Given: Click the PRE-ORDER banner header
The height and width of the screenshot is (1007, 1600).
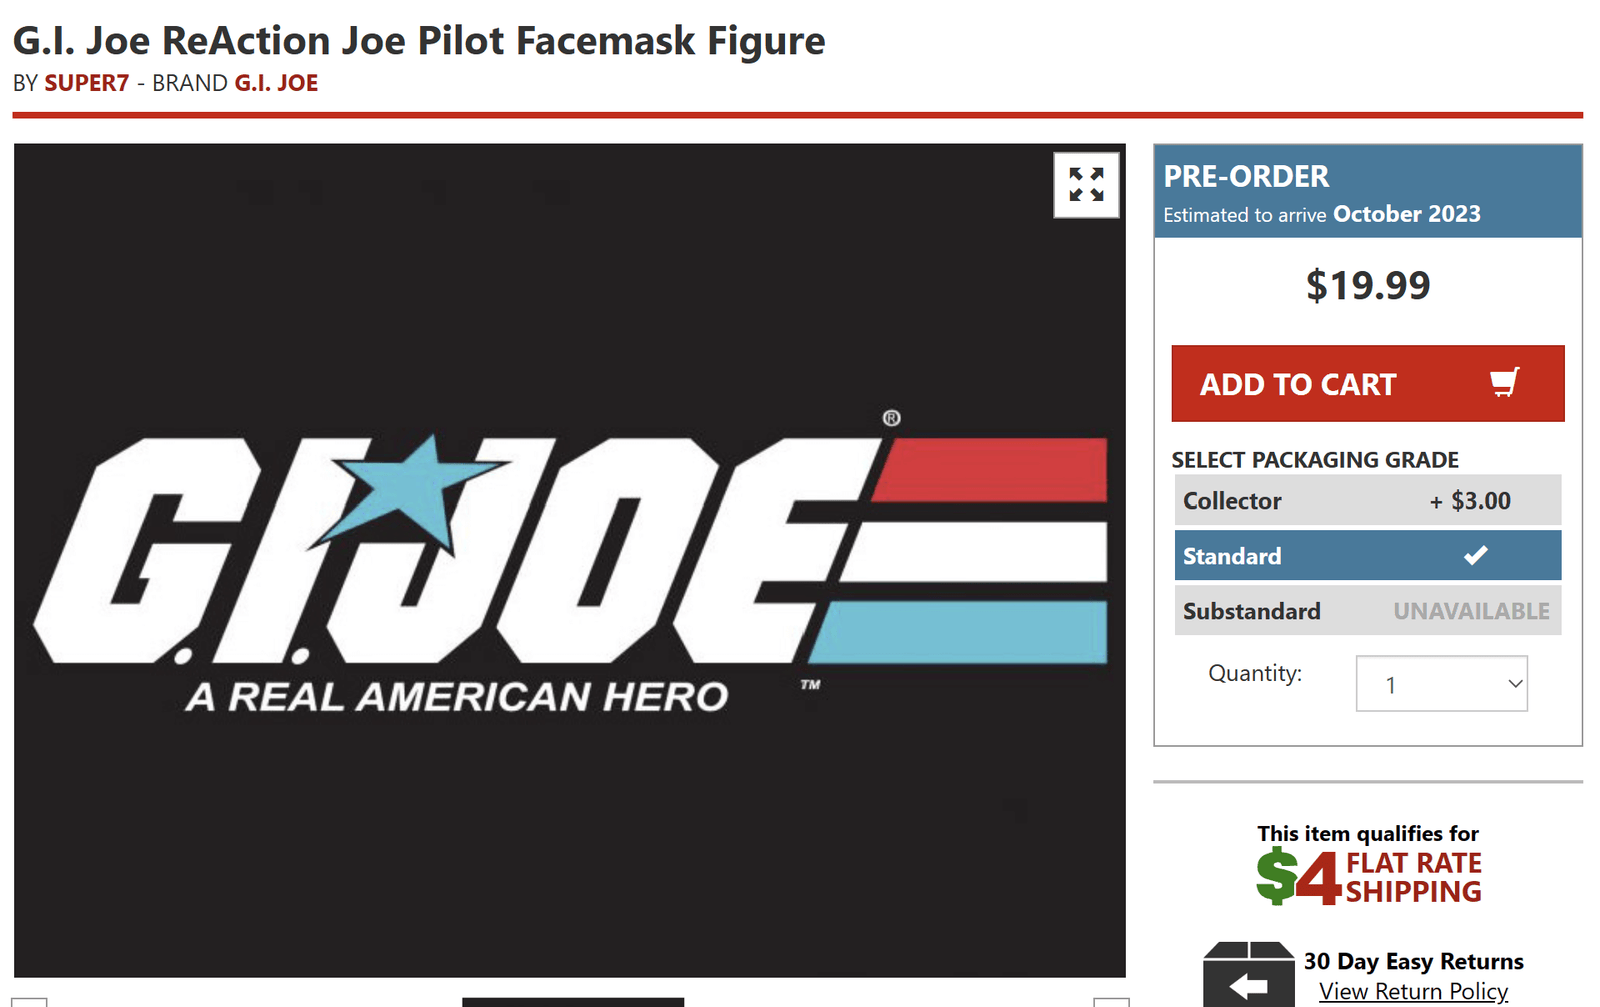Looking at the screenshot, I should point(1246,176).
